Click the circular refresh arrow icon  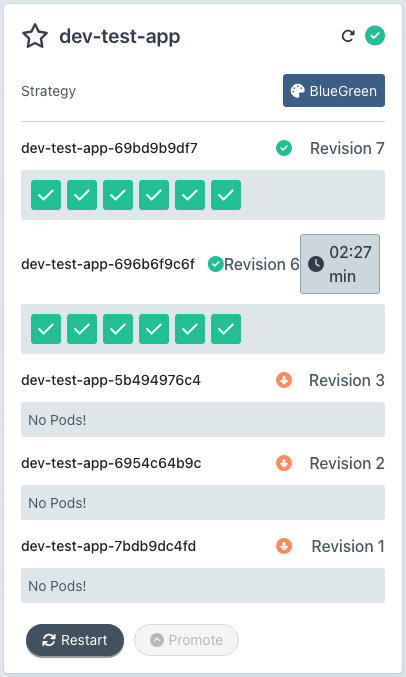click(x=348, y=36)
